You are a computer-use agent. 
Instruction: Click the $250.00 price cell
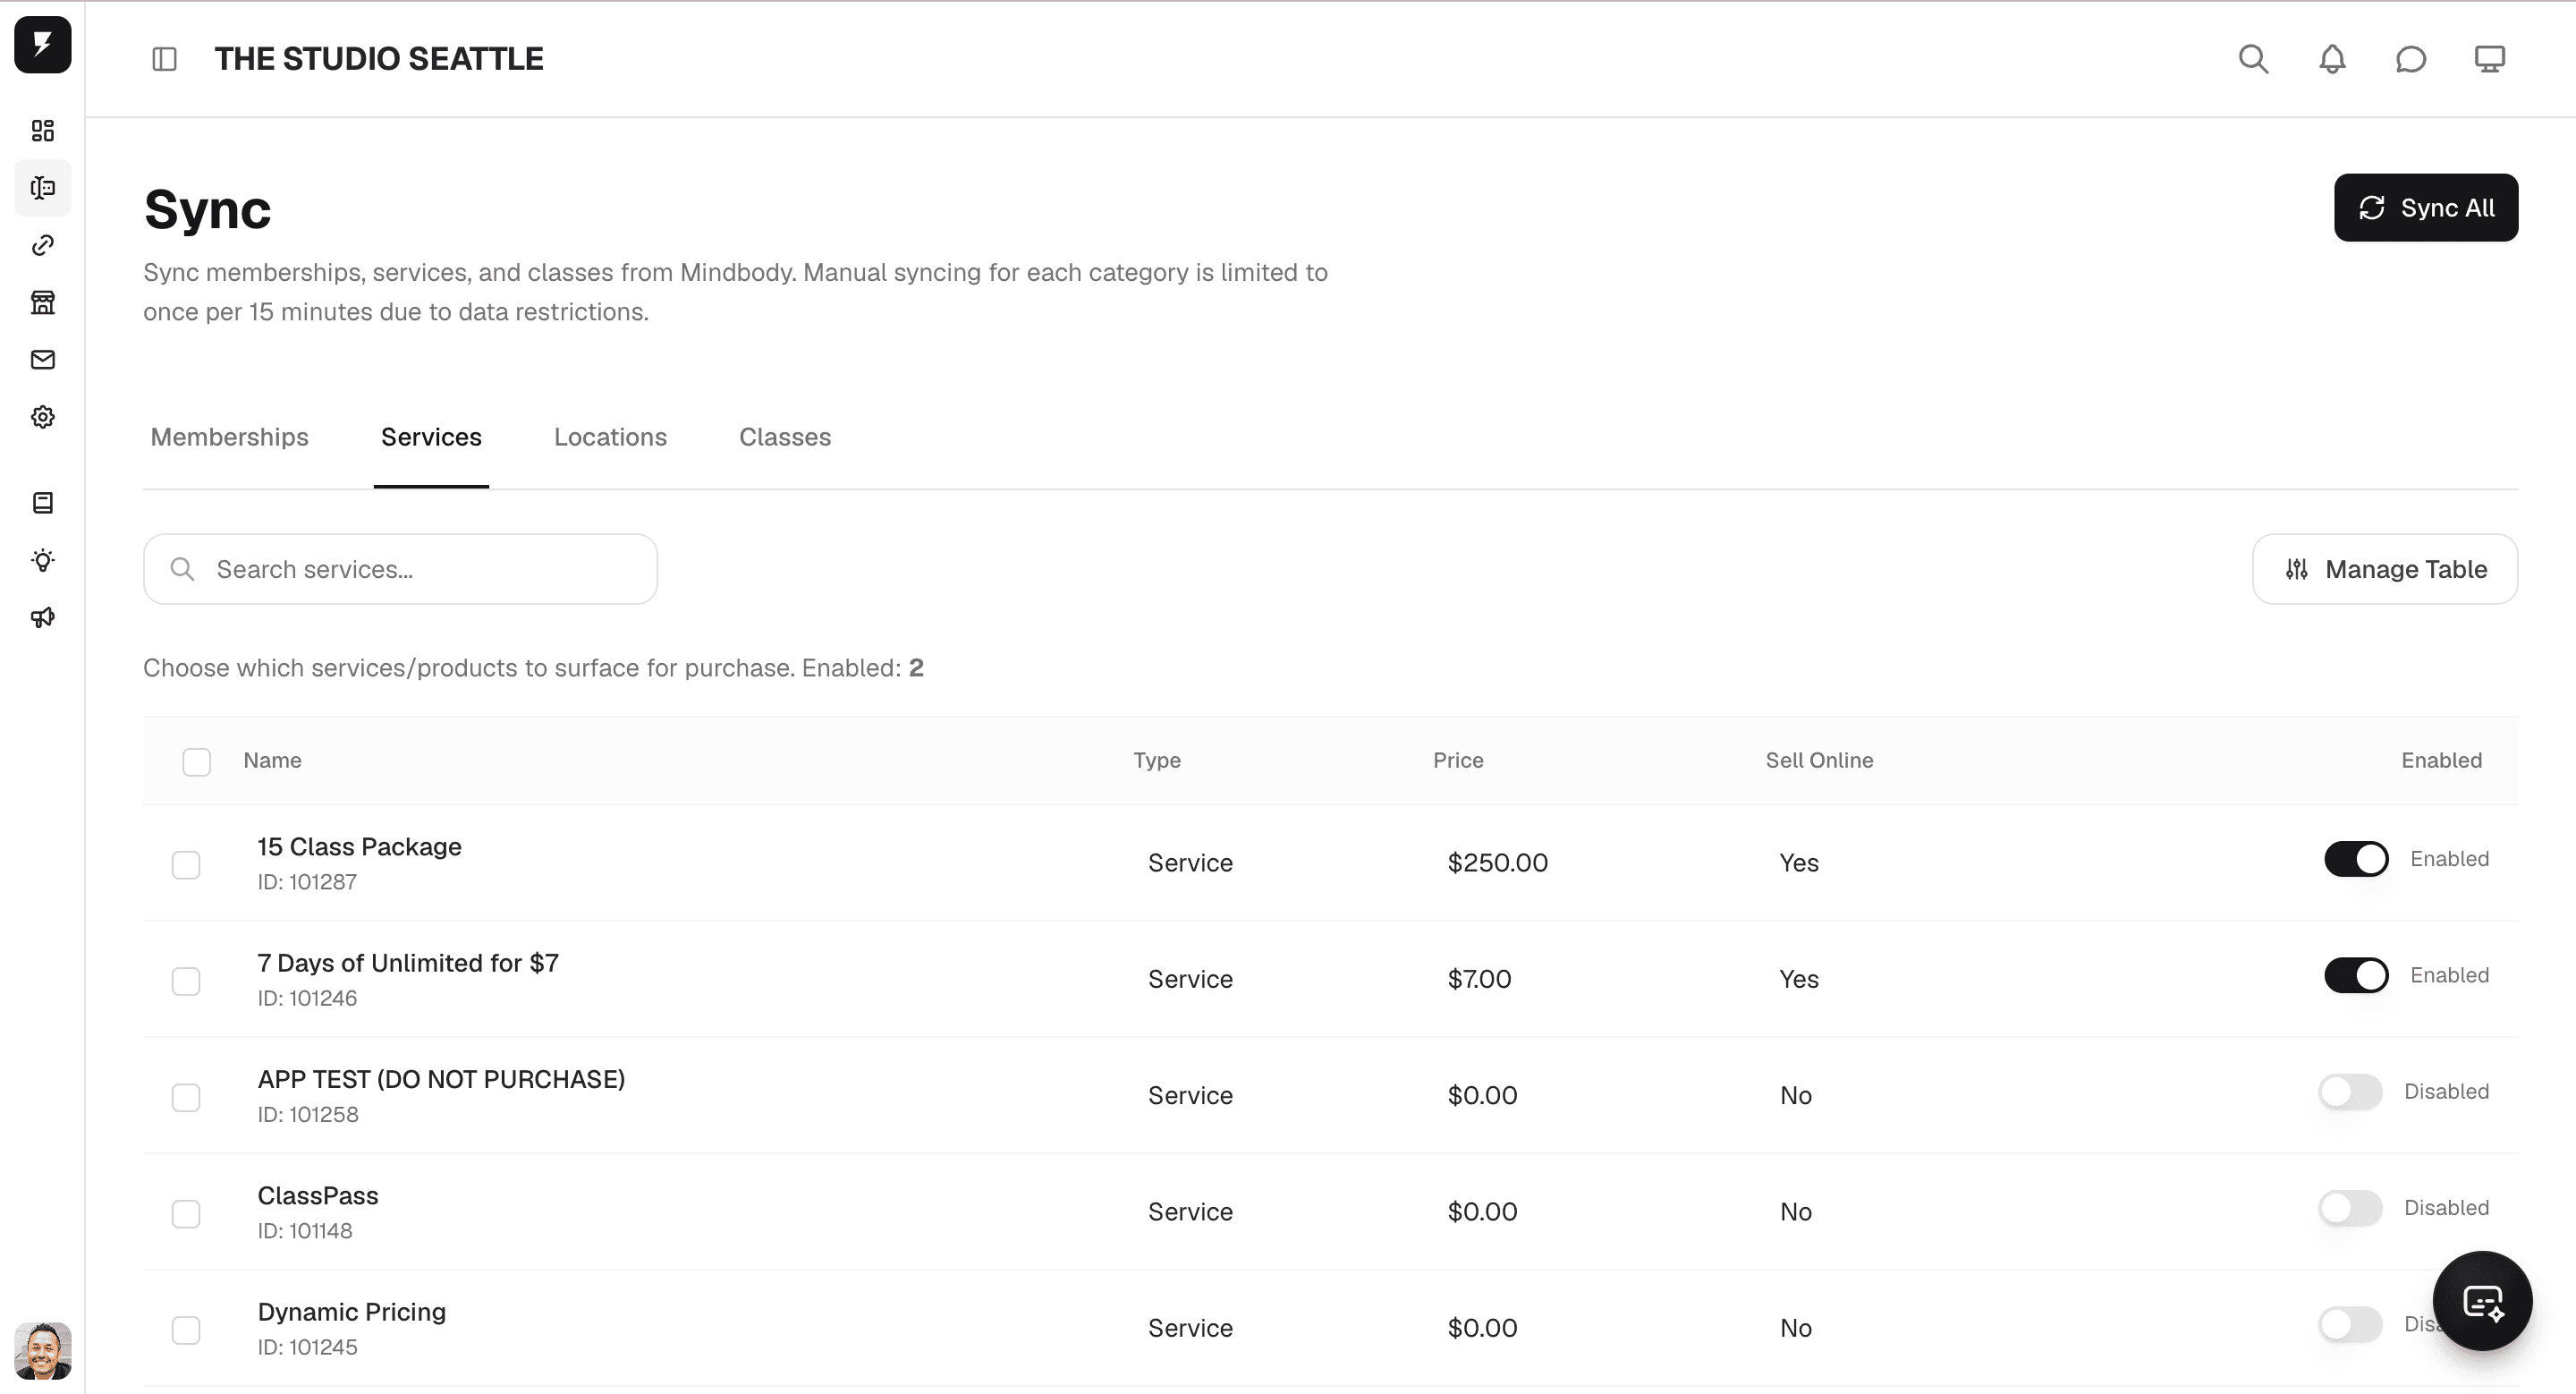click(x=1497, y=863)
